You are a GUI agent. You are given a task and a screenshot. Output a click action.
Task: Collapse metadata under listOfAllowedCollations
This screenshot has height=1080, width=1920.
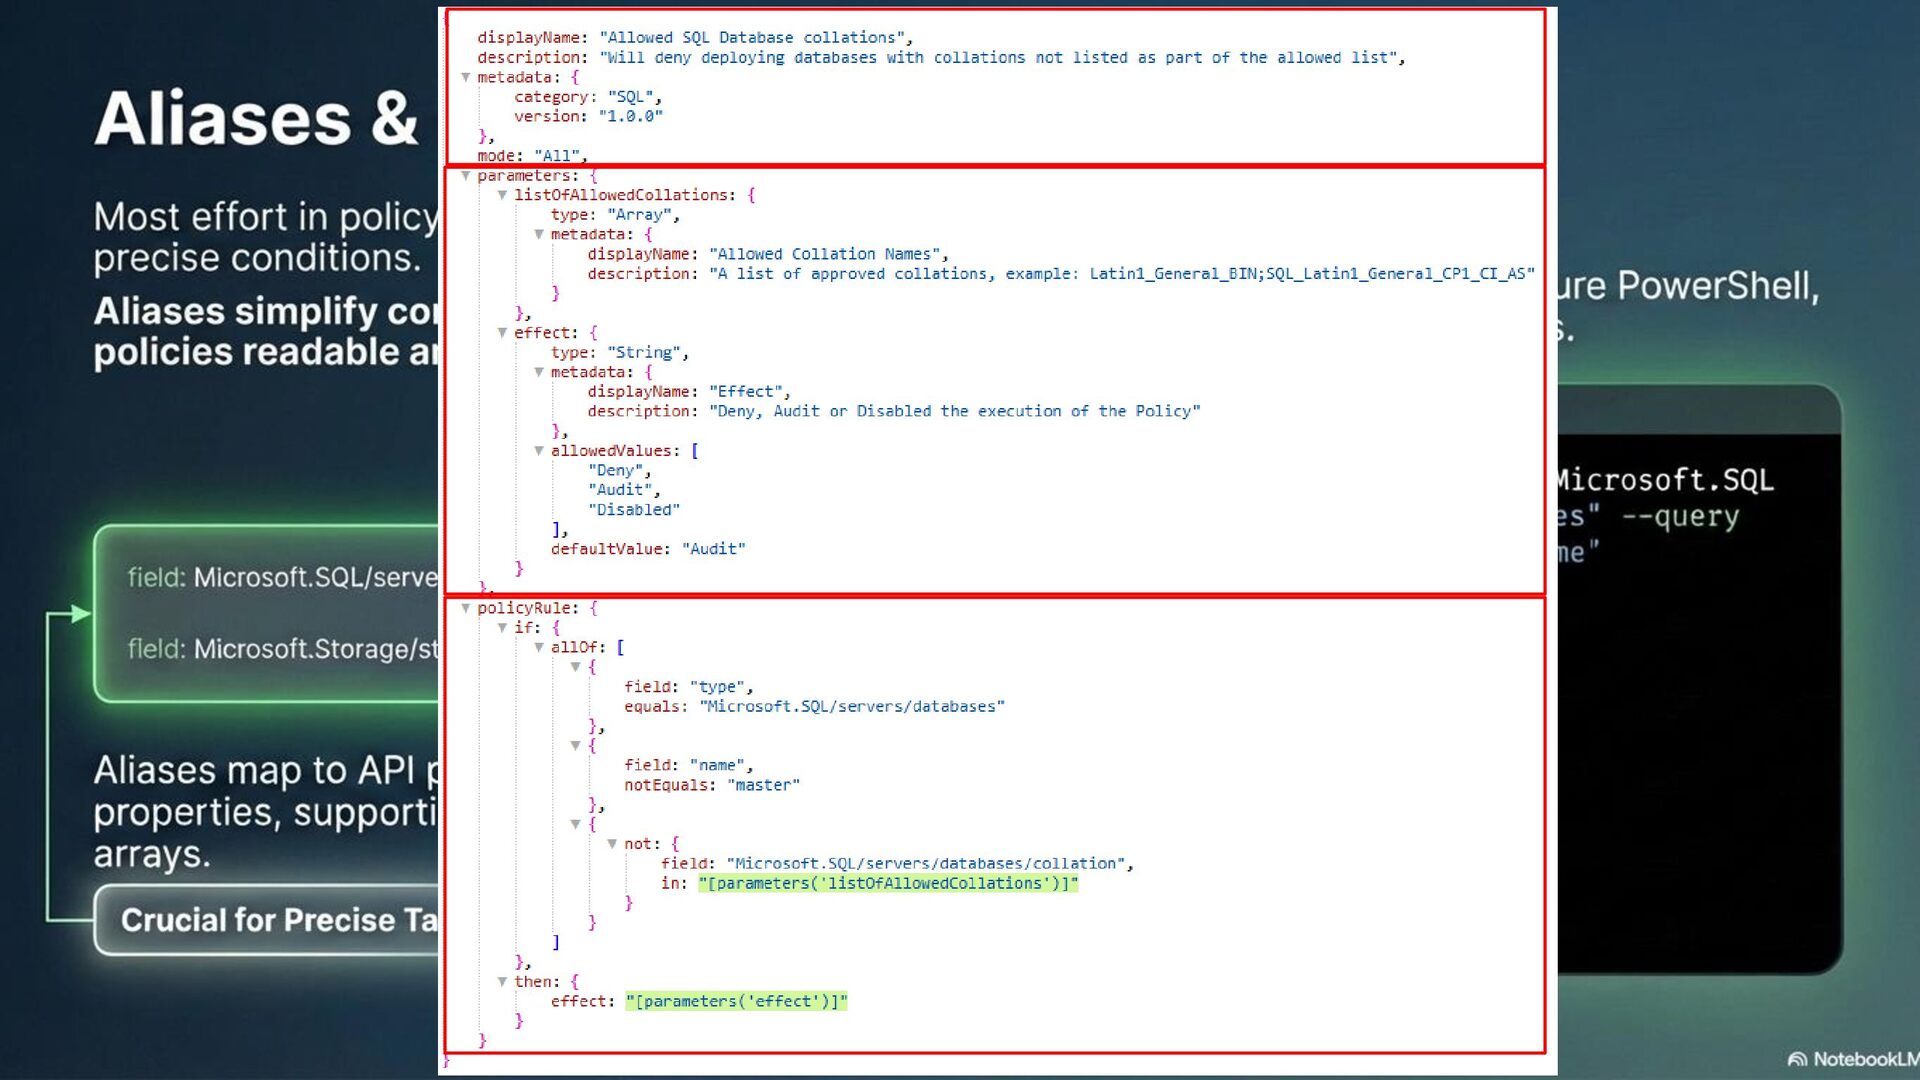click(539, 234)
